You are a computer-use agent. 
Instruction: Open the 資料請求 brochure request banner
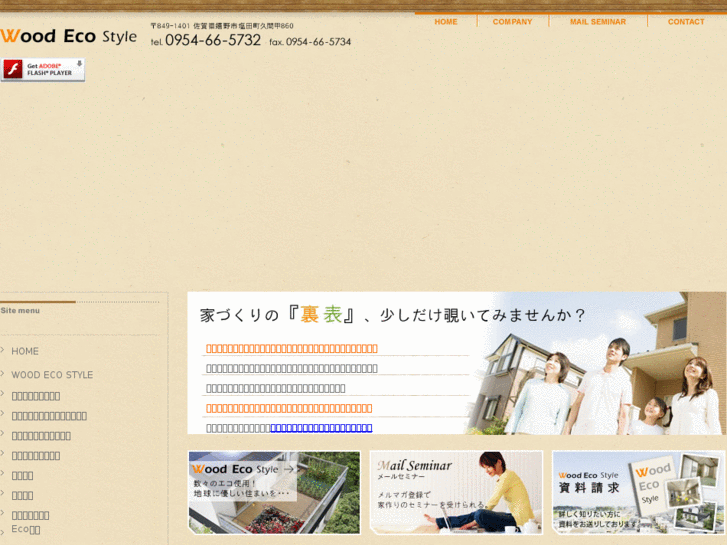pos(638,492)
